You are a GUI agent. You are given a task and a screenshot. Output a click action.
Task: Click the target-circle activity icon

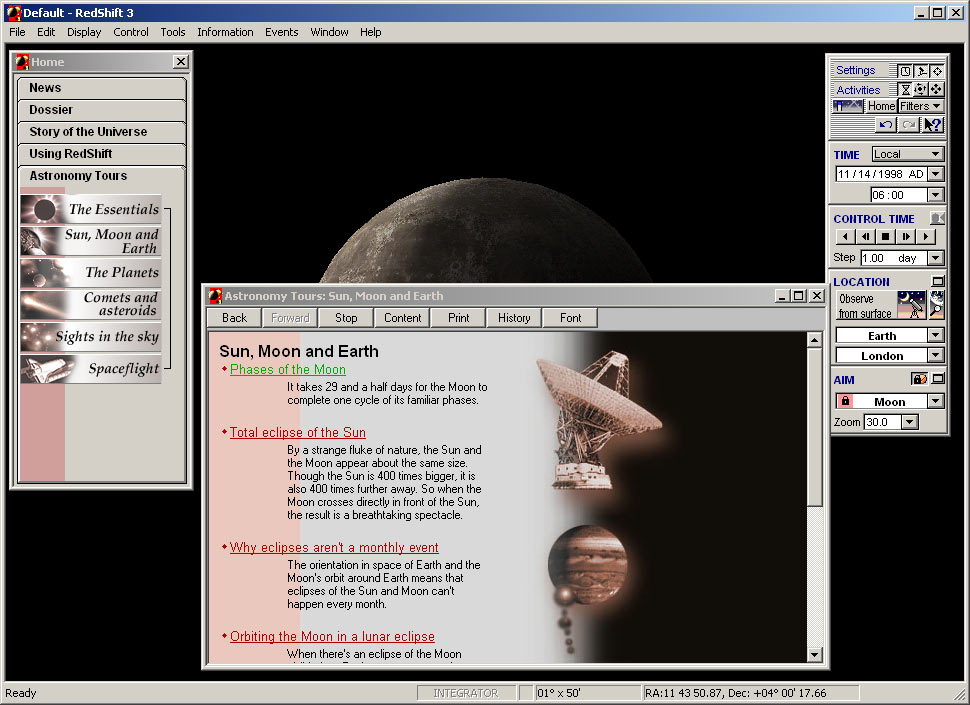[921, 90]
